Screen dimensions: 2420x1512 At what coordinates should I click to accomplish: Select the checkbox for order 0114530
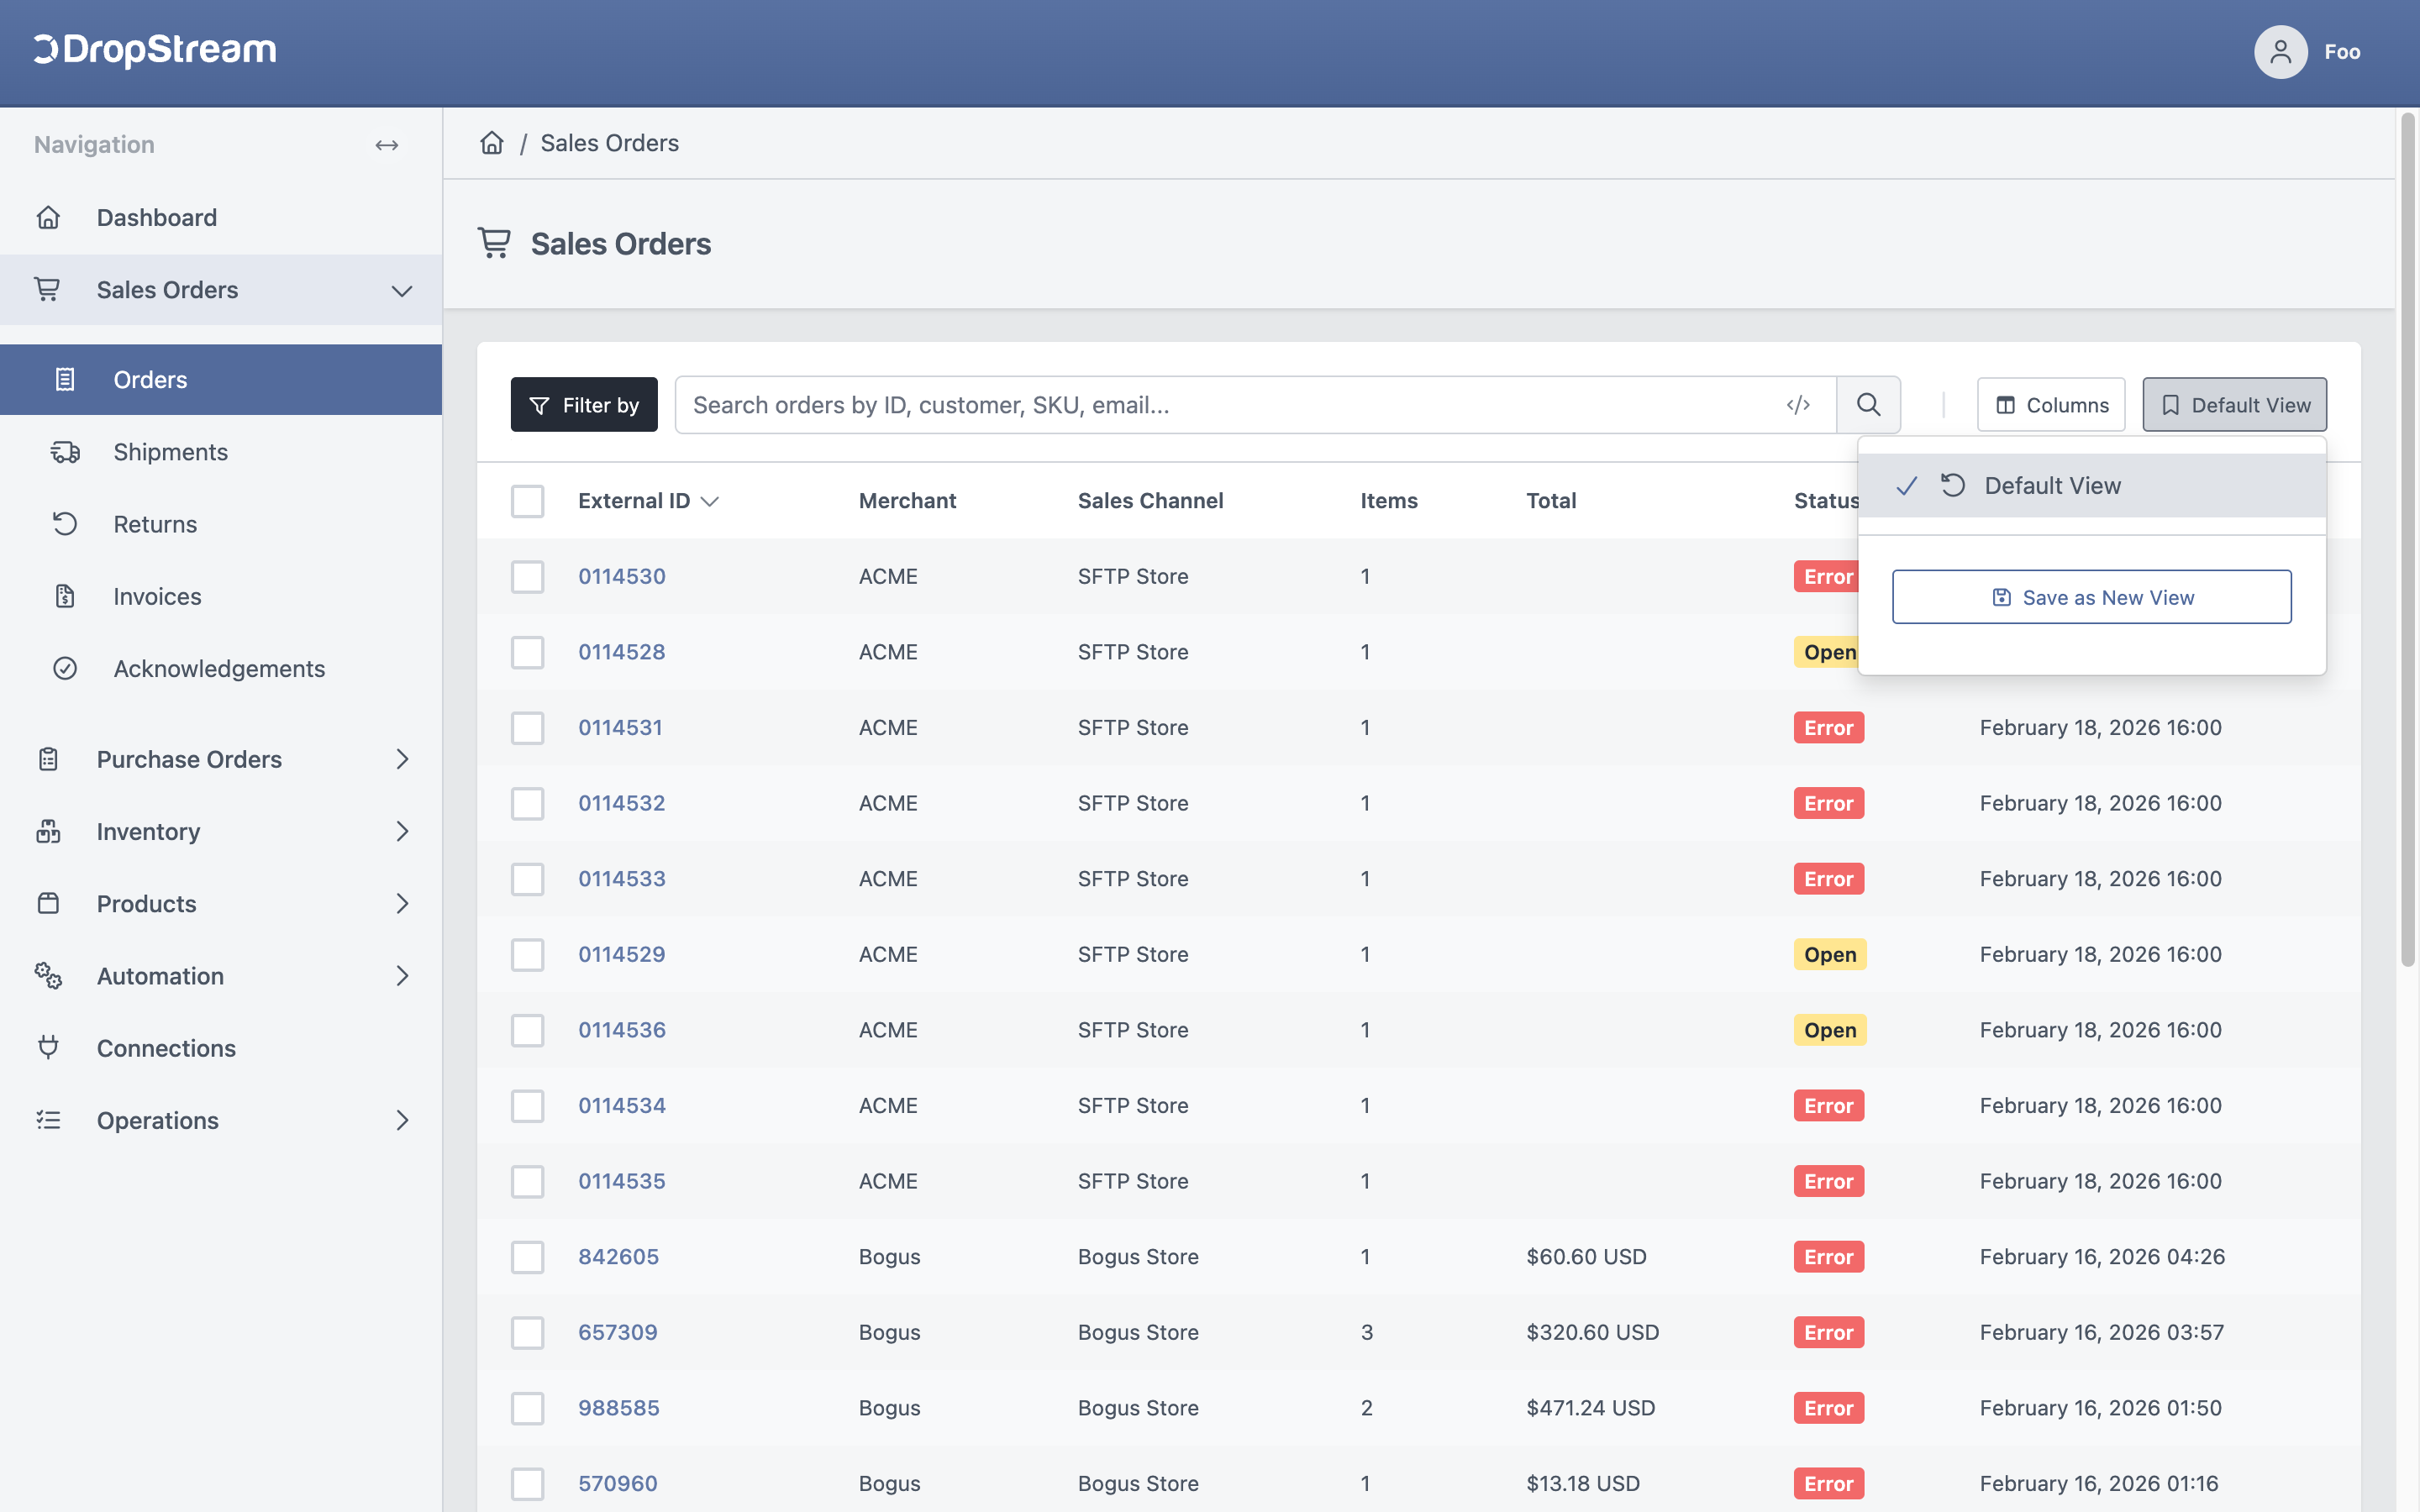(x=528, y=577)
